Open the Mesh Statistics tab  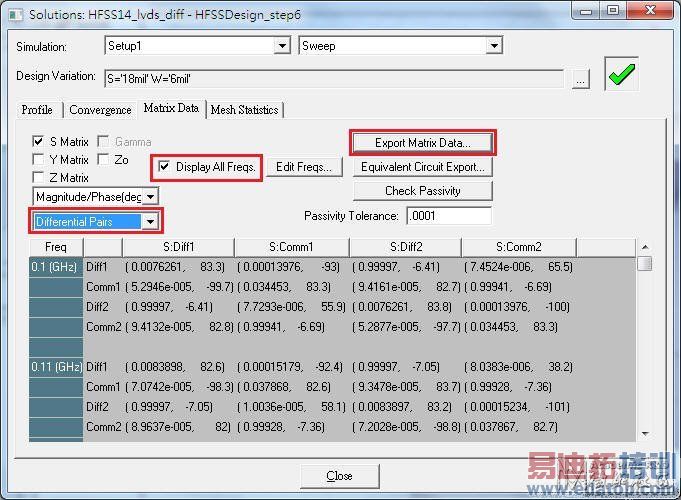245,109
